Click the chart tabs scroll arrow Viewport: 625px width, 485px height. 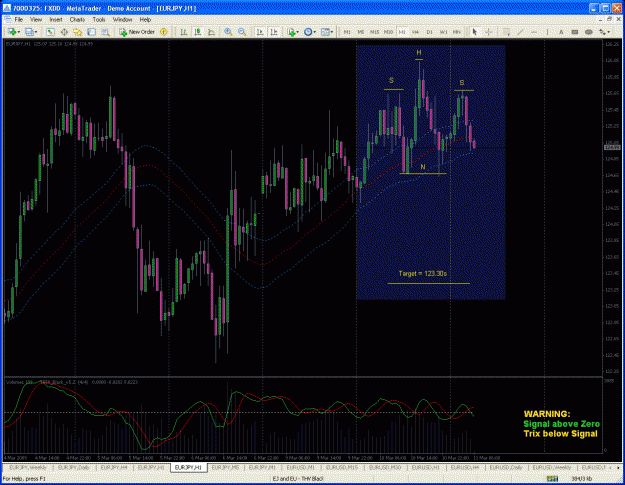[618, 467]
